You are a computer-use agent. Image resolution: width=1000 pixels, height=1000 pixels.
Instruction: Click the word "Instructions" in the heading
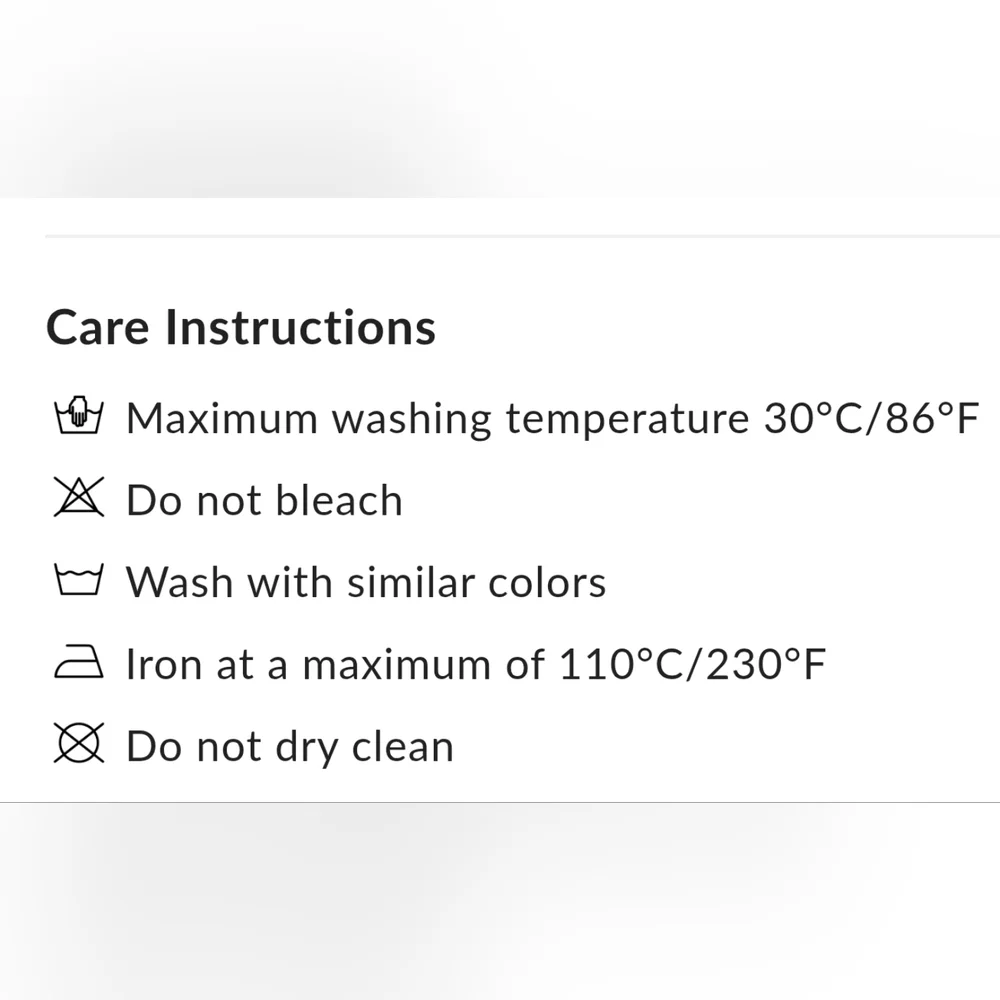tap(300, 328)
